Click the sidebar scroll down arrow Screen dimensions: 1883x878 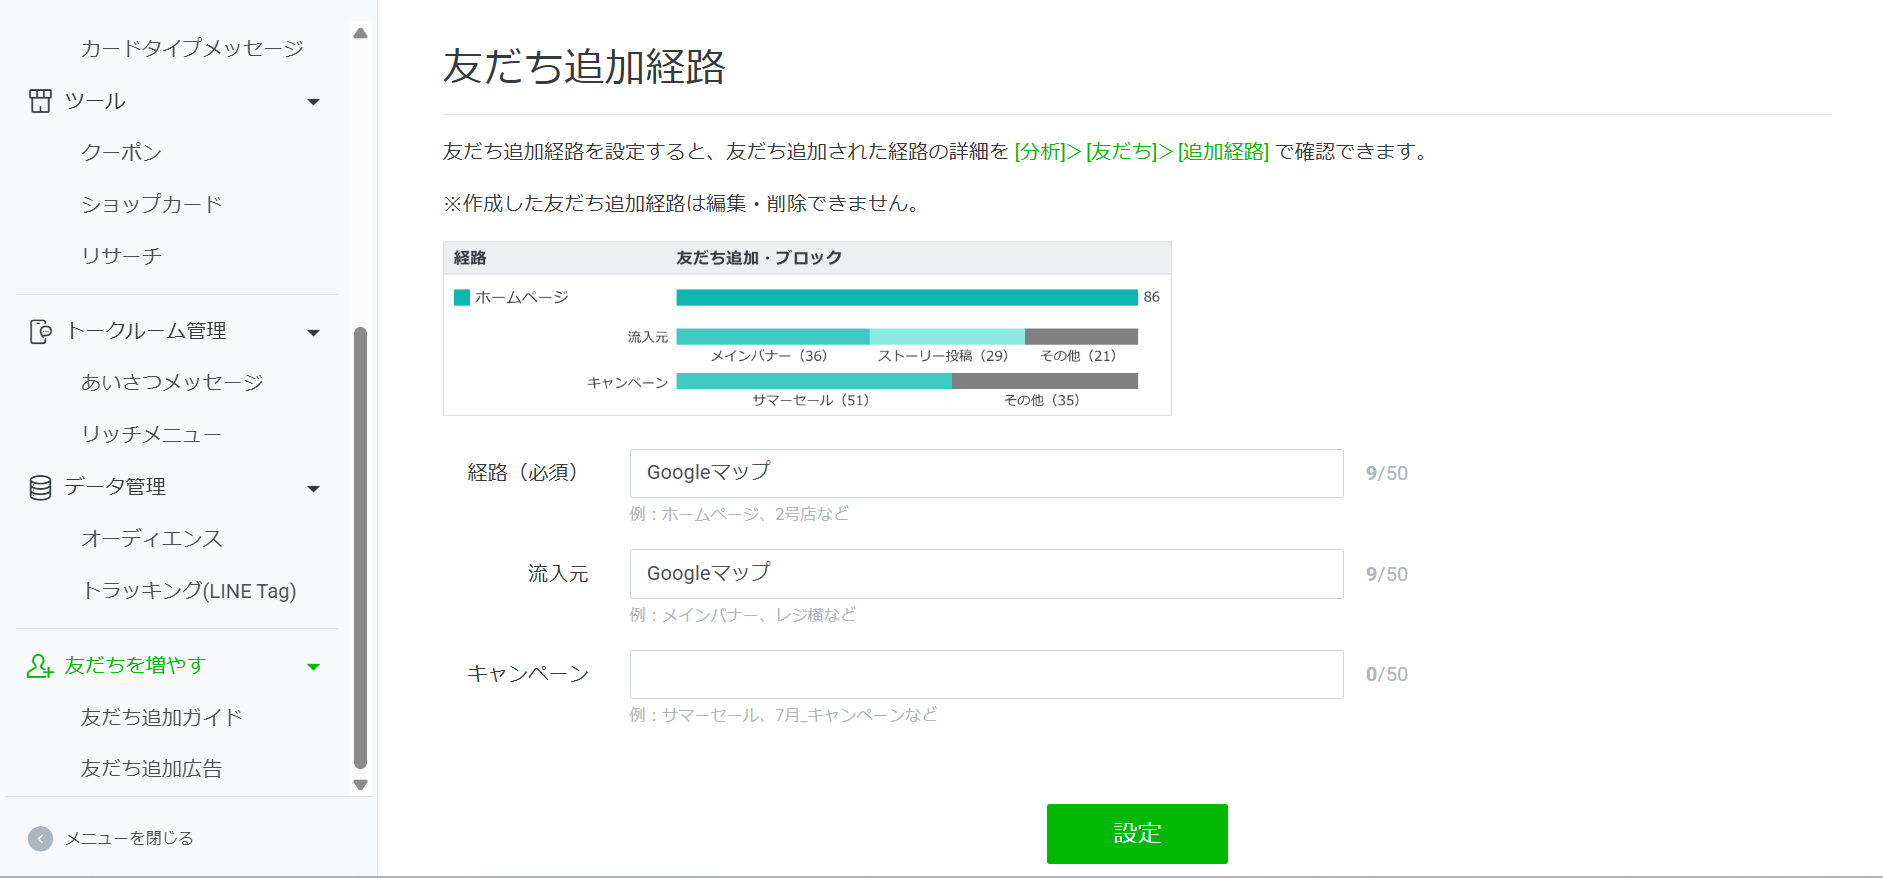(x=361, y=785)
